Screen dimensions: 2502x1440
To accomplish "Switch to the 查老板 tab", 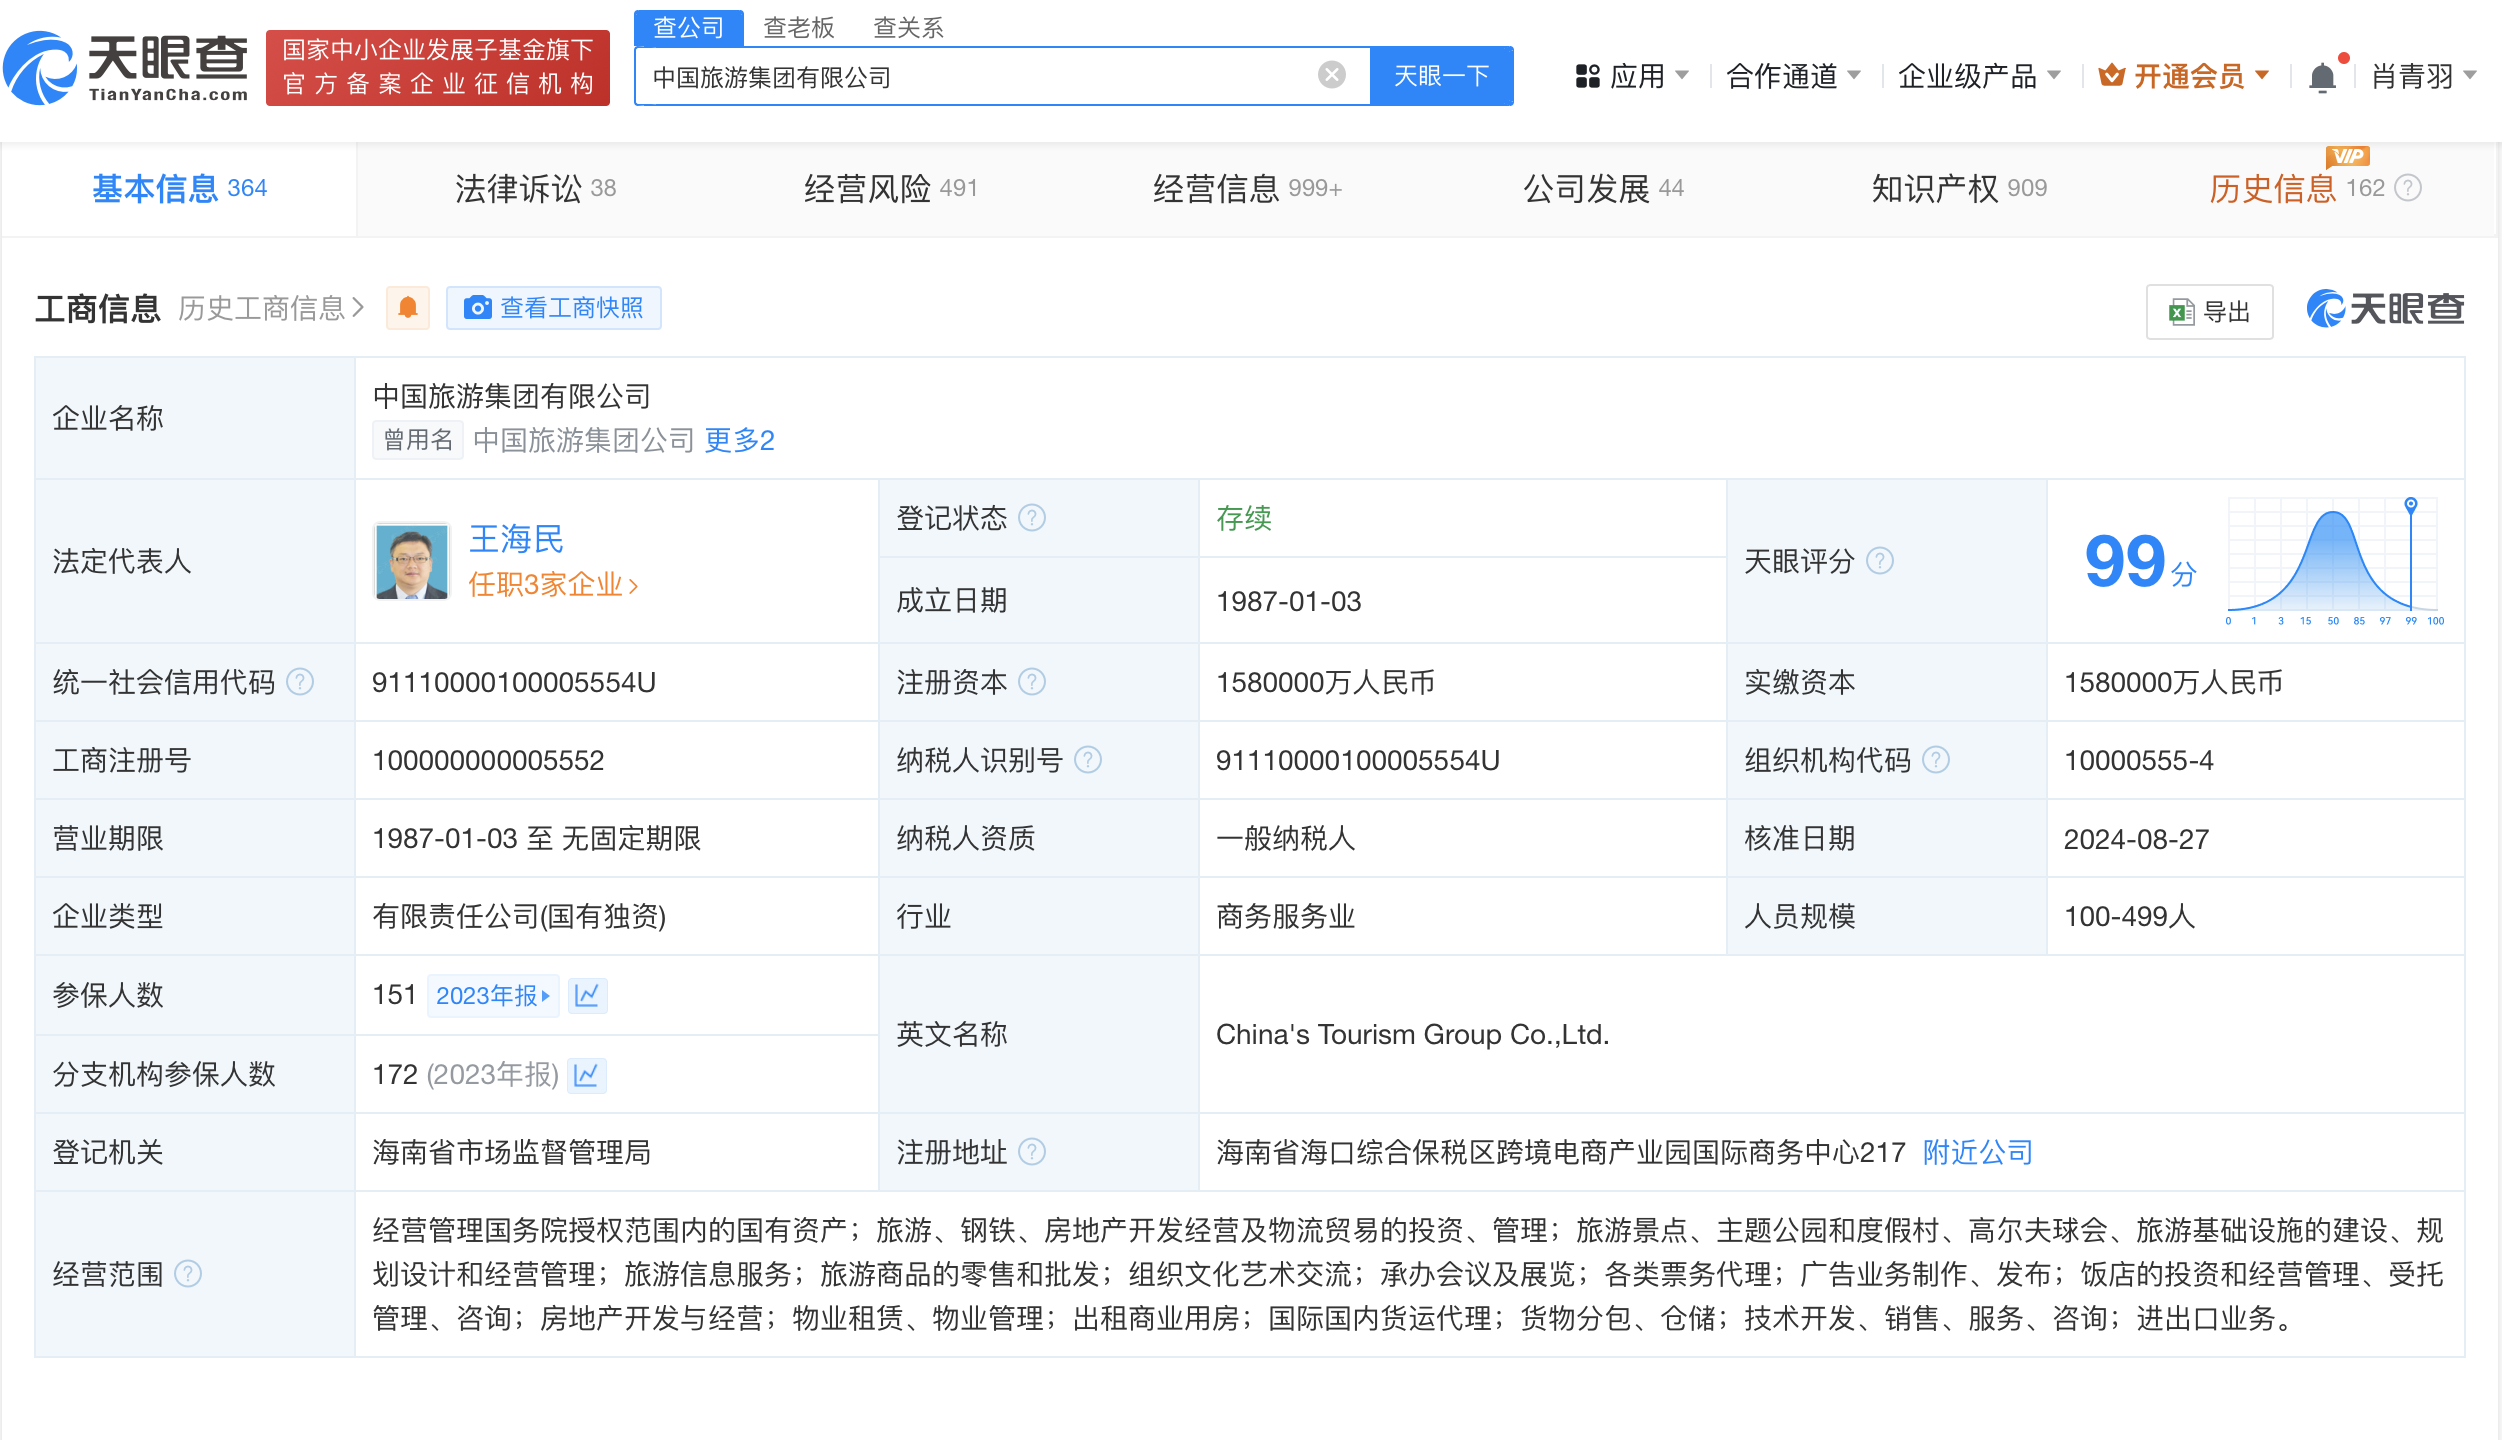I will 799,27.
